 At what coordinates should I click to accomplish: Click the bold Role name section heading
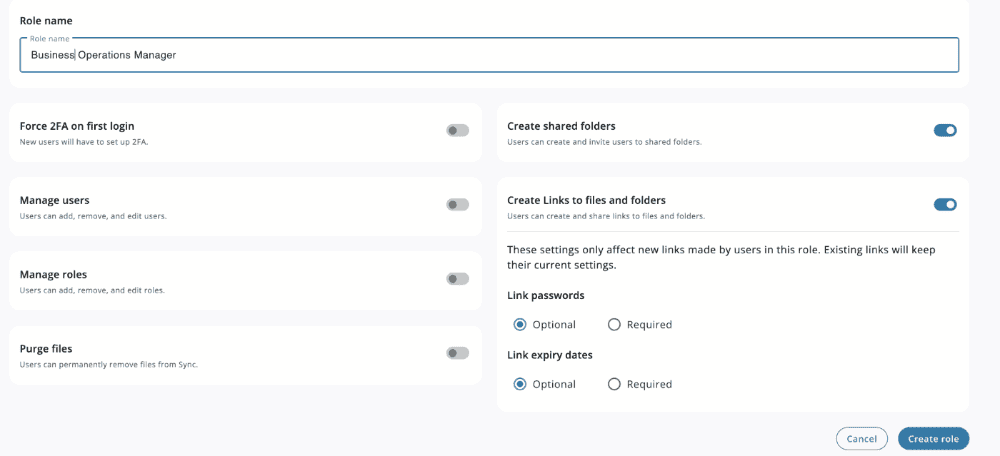coord(46,20)
